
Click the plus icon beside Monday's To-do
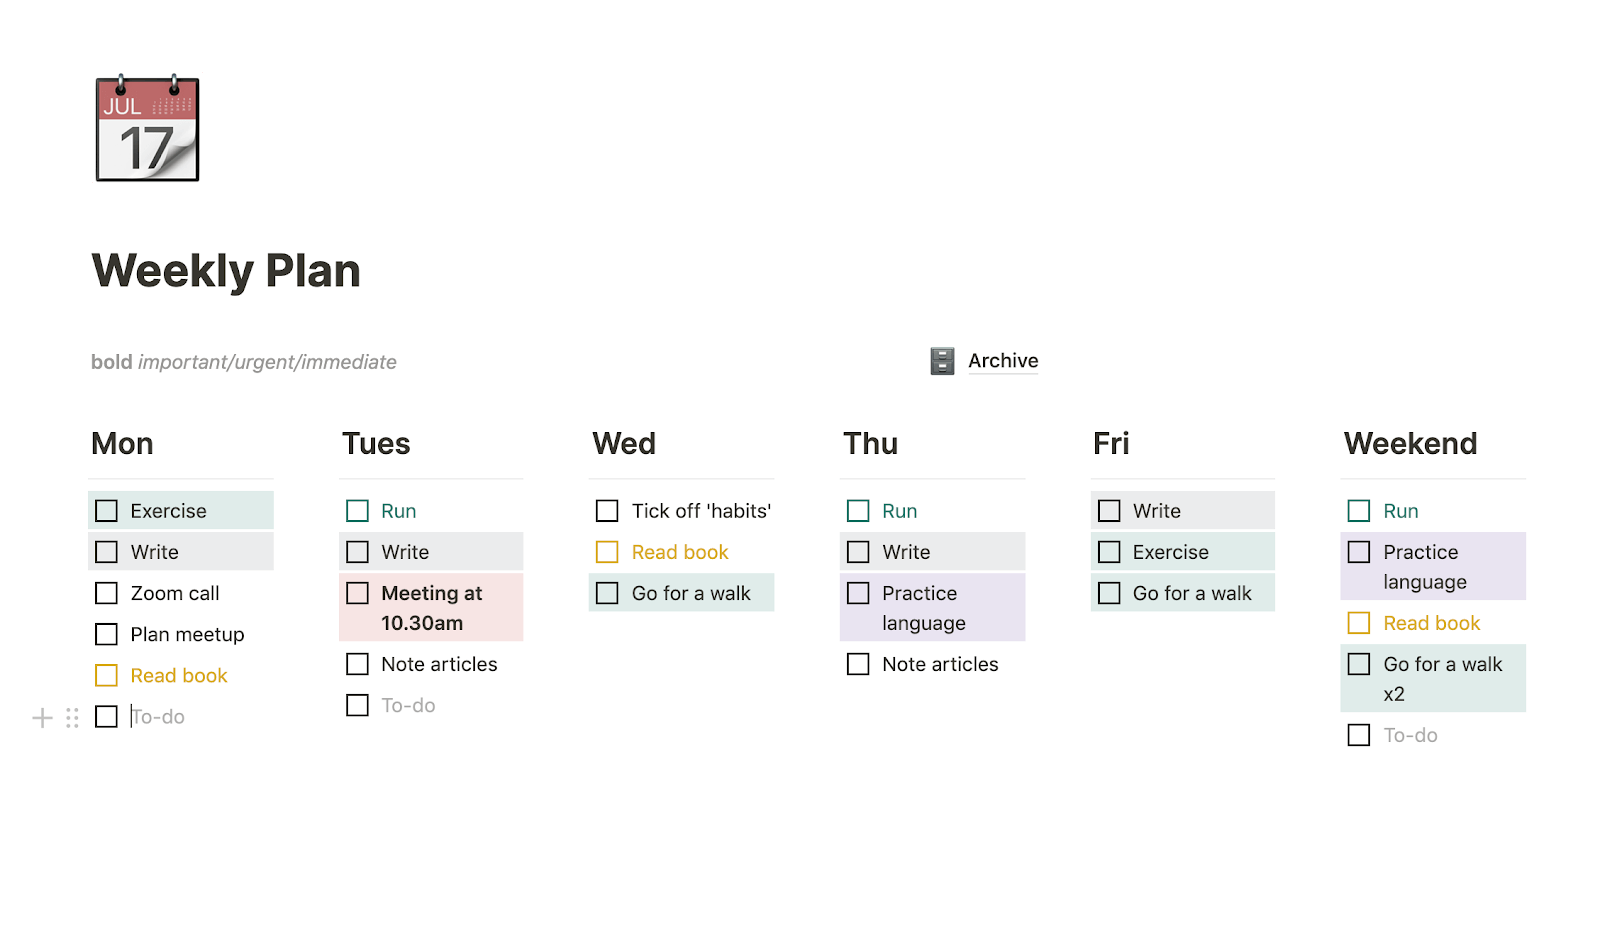click(x=42, y=718)
